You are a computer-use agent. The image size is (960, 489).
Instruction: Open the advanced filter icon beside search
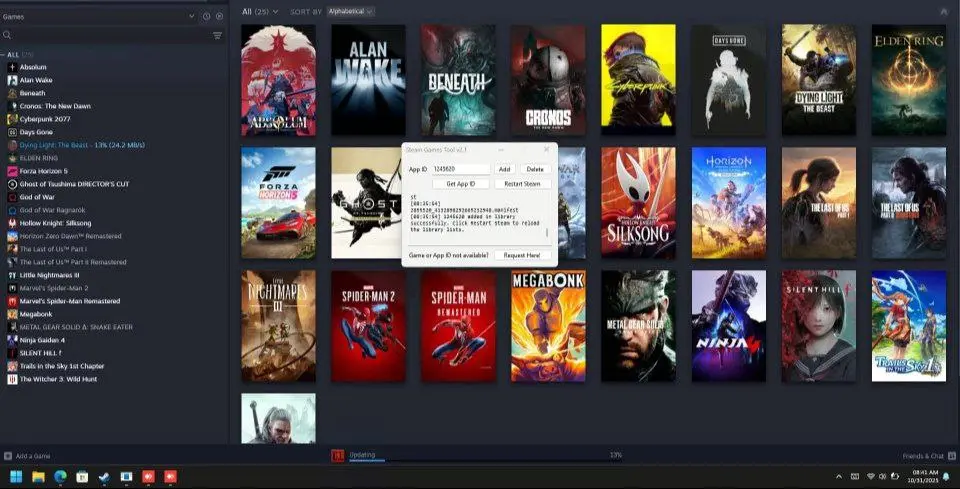pyautogui.click(x=217, y=35)
